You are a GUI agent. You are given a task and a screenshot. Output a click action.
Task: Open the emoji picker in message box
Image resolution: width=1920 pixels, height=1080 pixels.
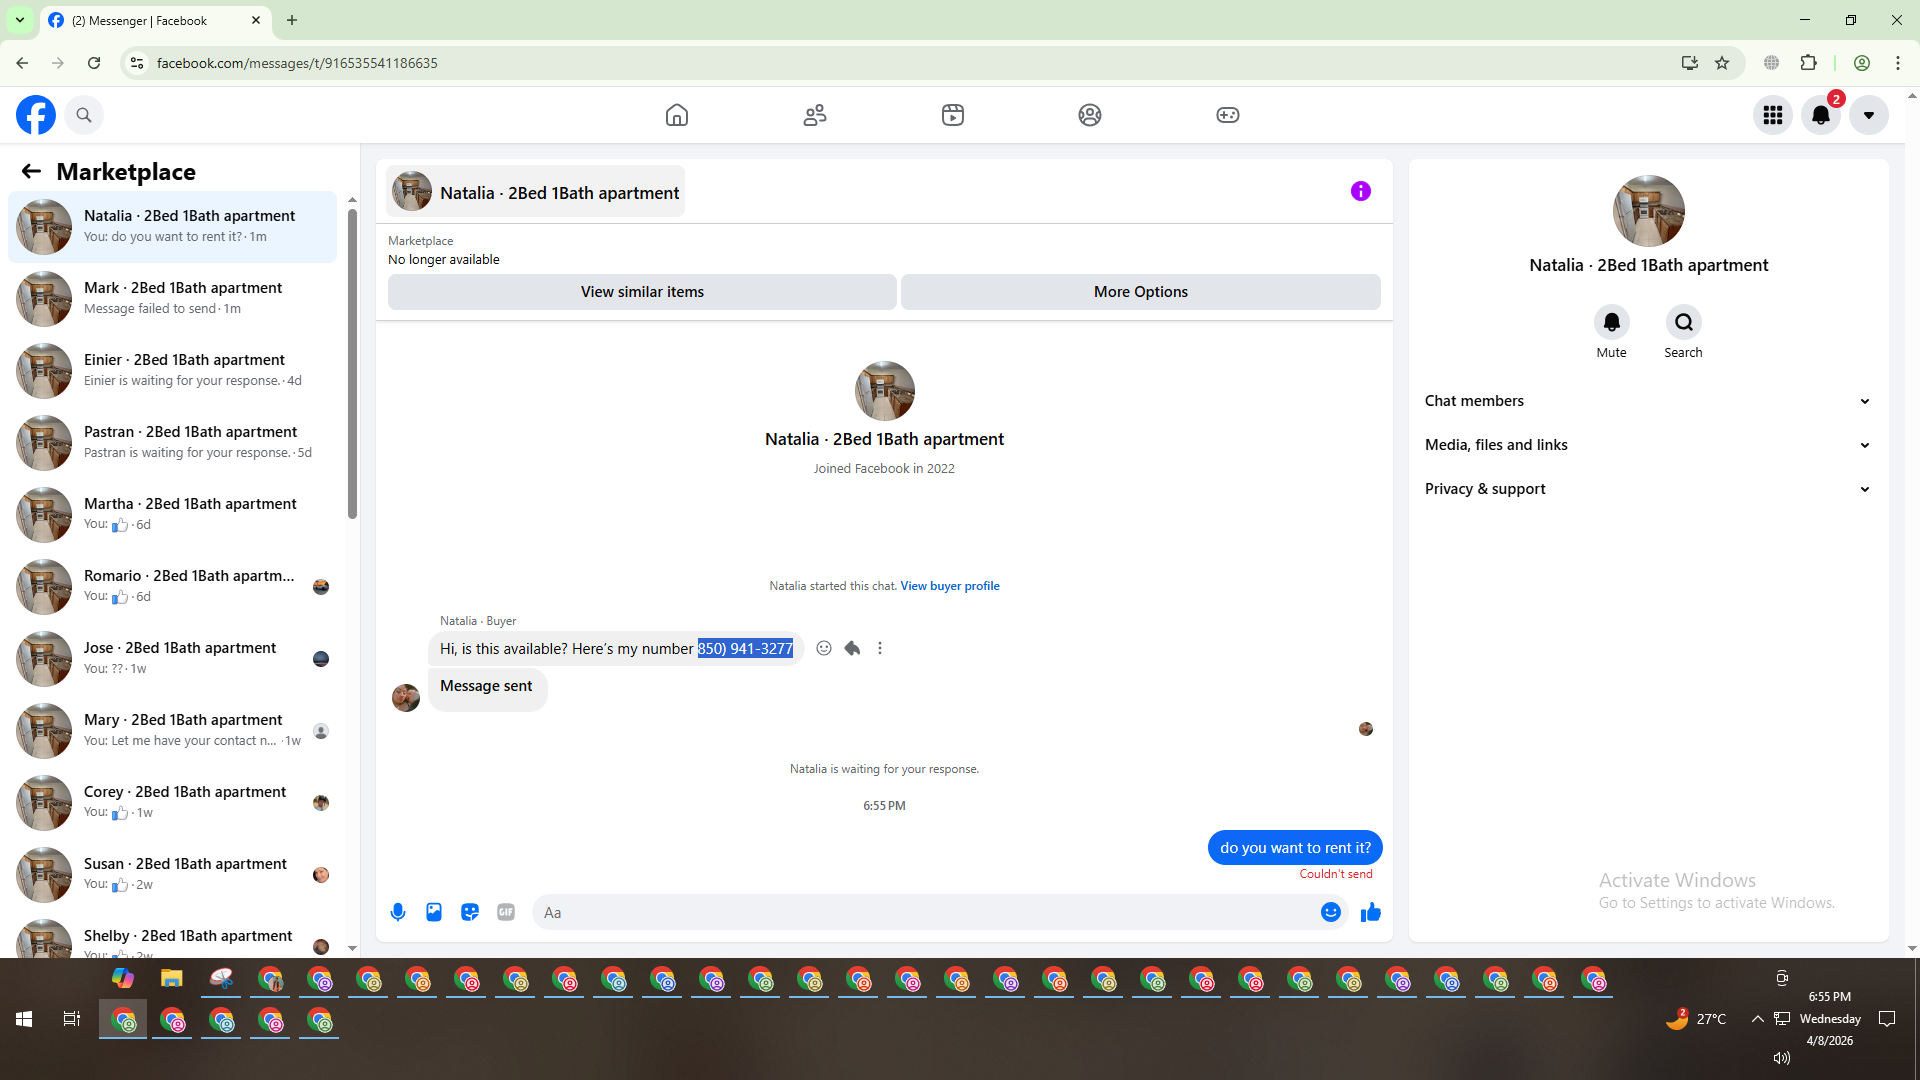coord(1330,912)
